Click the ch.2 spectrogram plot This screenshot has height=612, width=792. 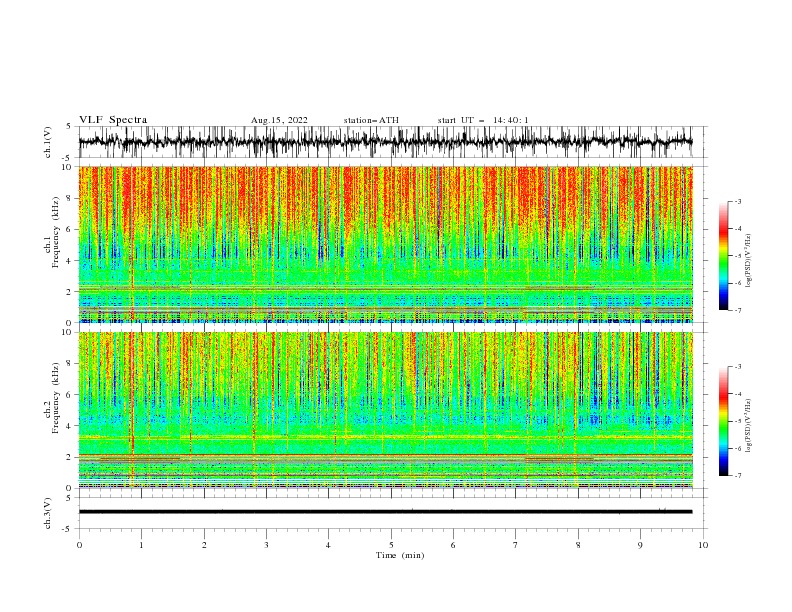385,410
